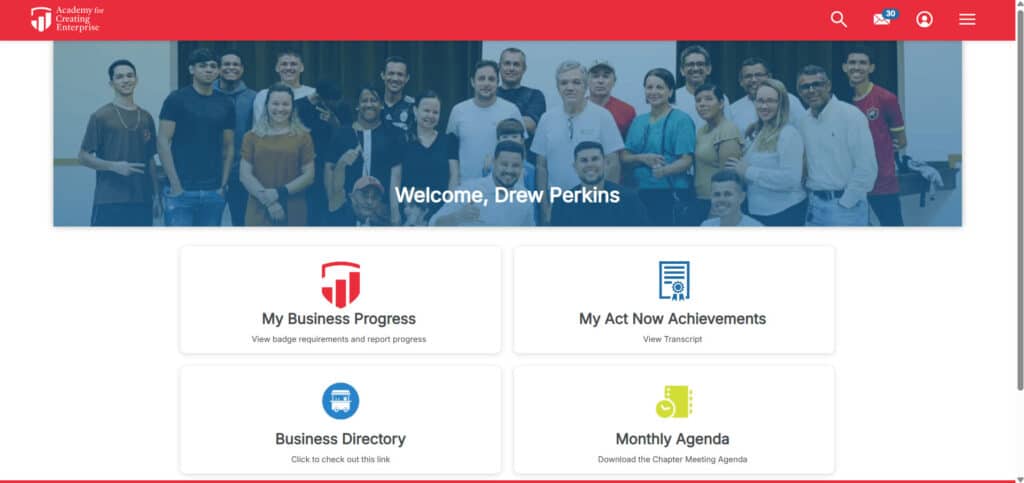Screen dimensions: 1024x483
Task: Click the blue market stall Directory icon
Action: pyautogui.click(x=340, y=401)
